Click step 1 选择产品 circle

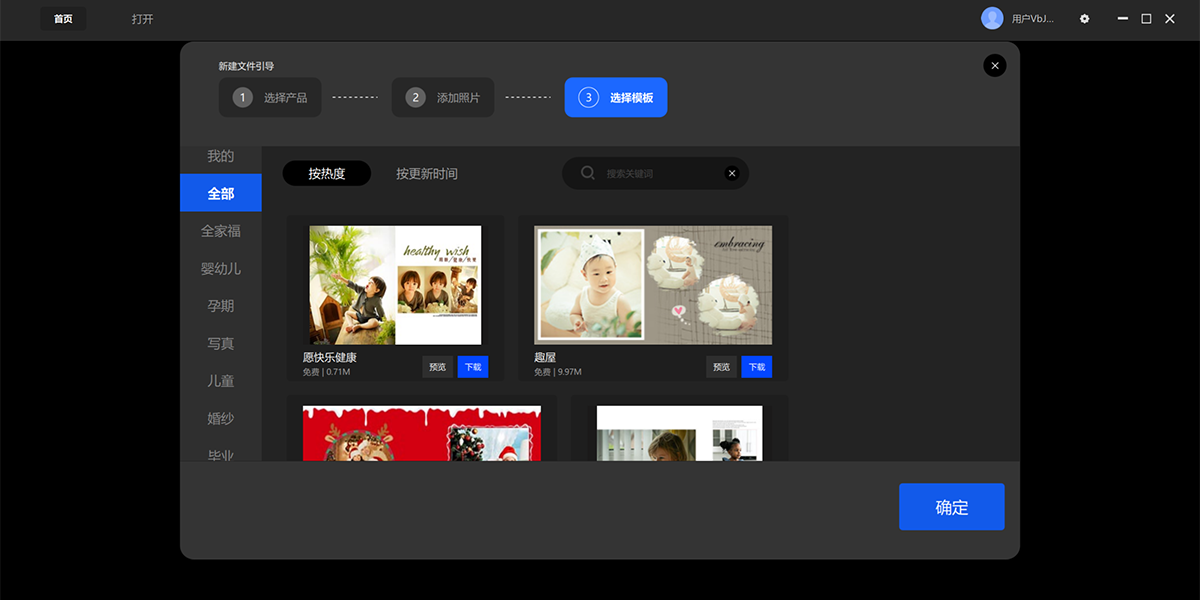[x=243, y=98]
